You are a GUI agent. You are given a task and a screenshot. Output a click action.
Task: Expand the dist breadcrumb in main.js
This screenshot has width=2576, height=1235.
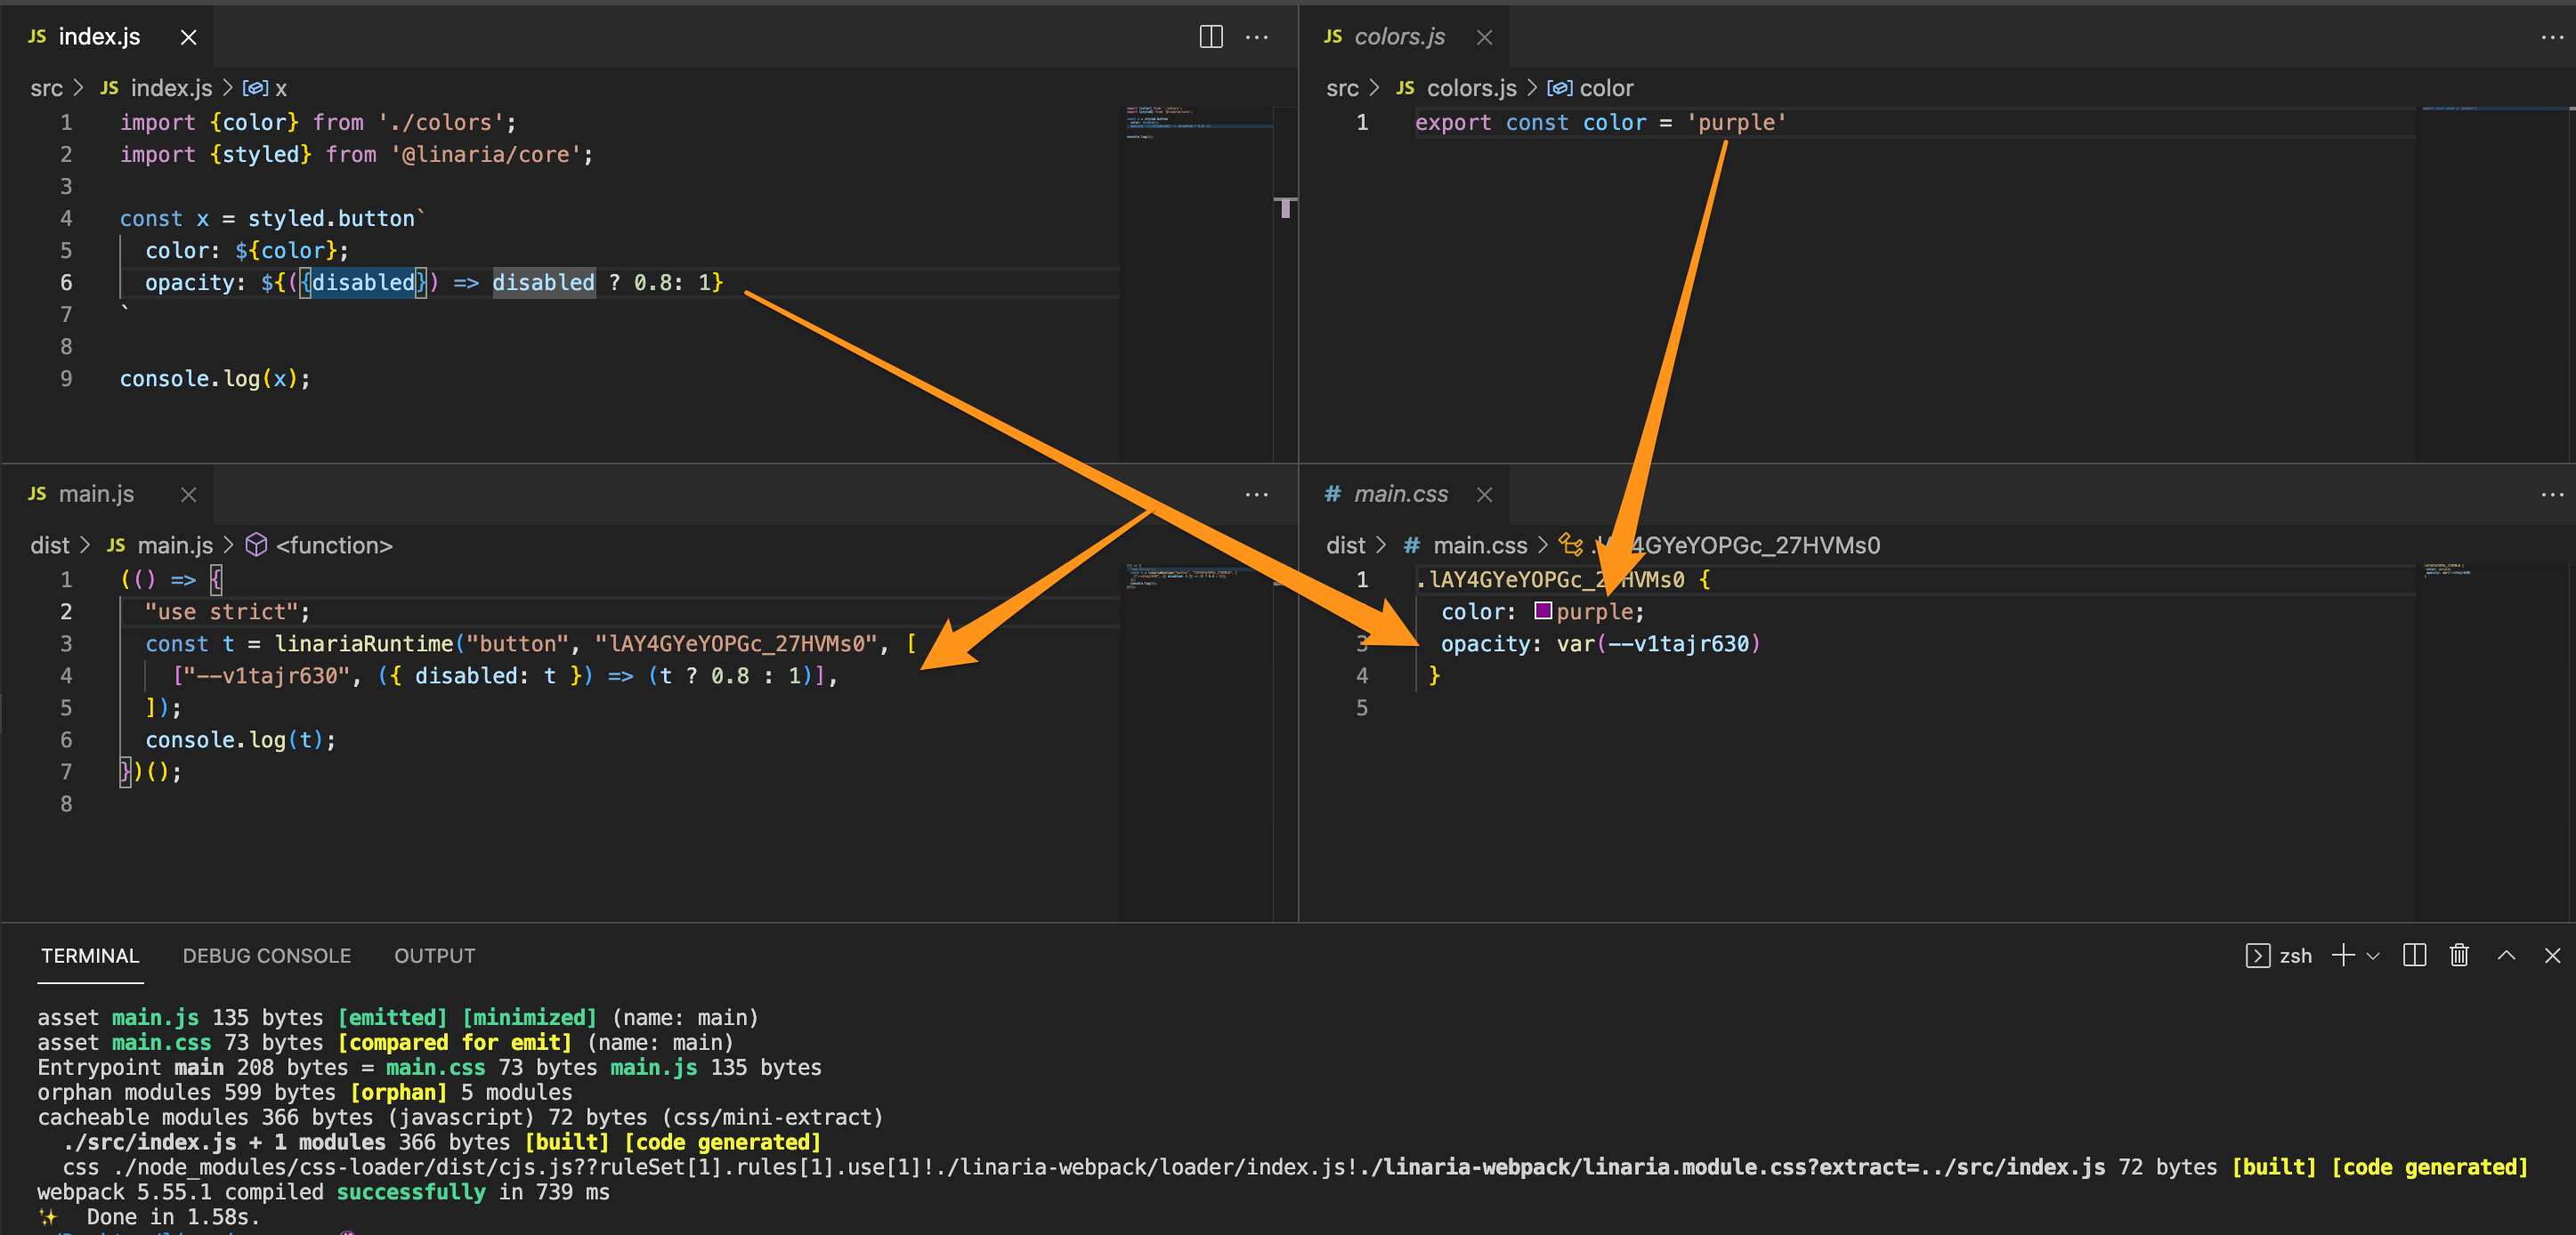pos(50,545)
